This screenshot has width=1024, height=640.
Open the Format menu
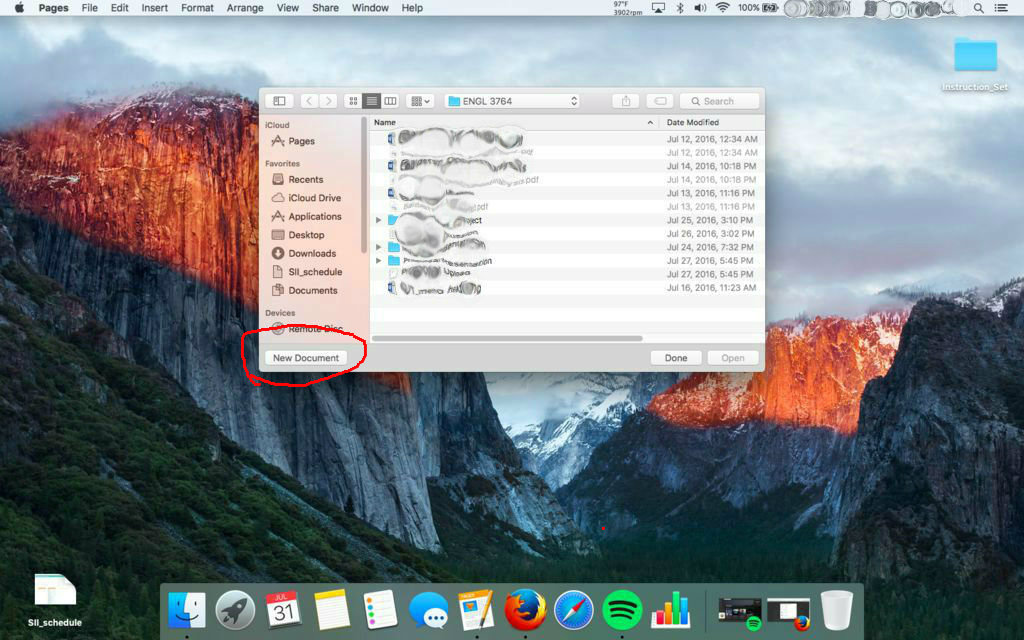pyautogui.click(x=197, y=8)
